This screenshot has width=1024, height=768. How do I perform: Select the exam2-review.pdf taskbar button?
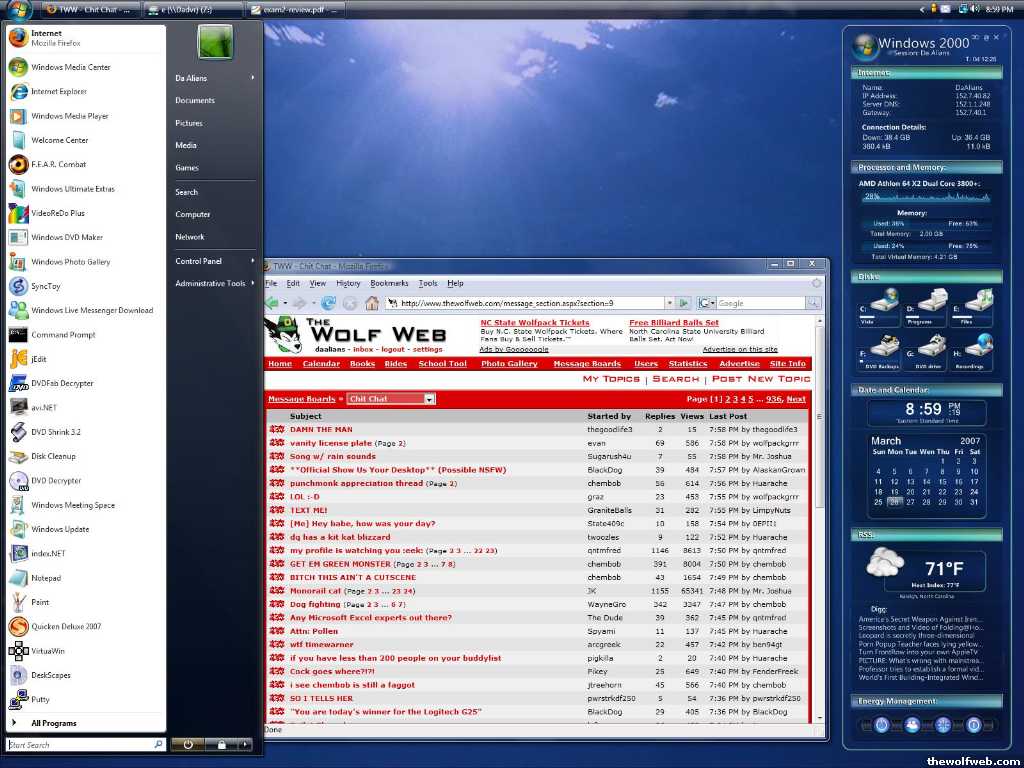pos(295,9)
